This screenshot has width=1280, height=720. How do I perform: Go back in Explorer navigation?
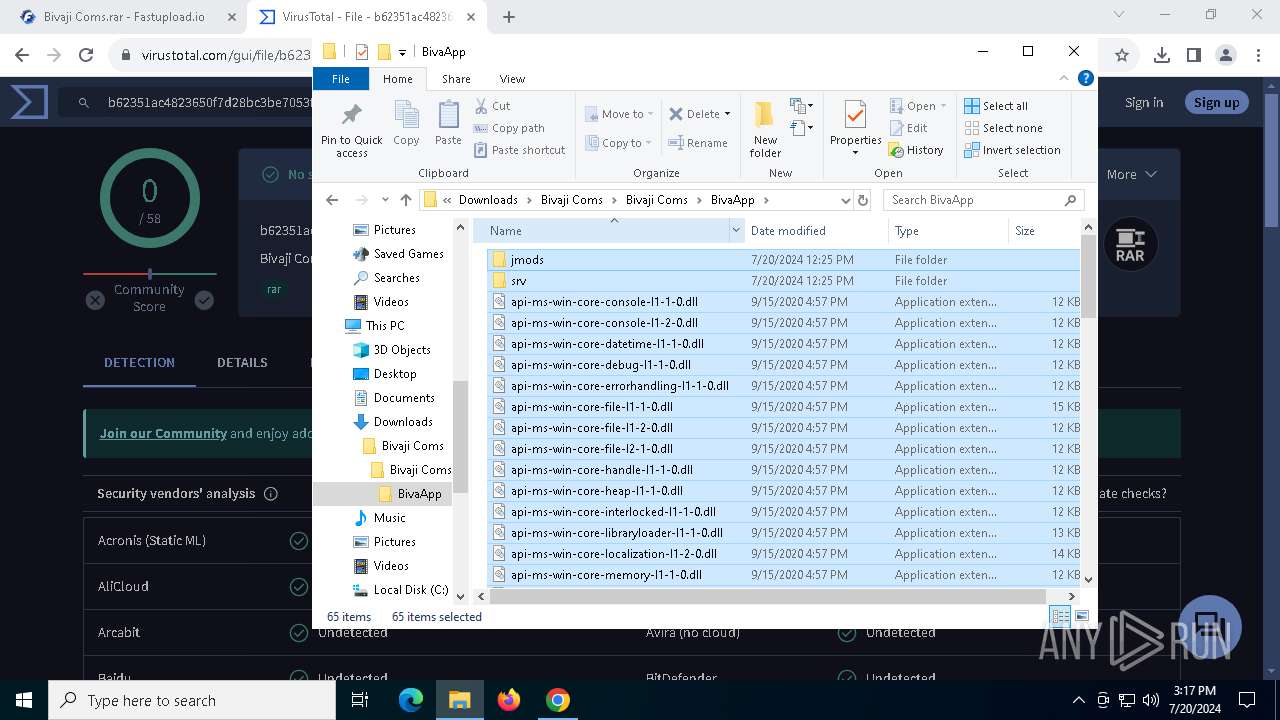(332, 200)
